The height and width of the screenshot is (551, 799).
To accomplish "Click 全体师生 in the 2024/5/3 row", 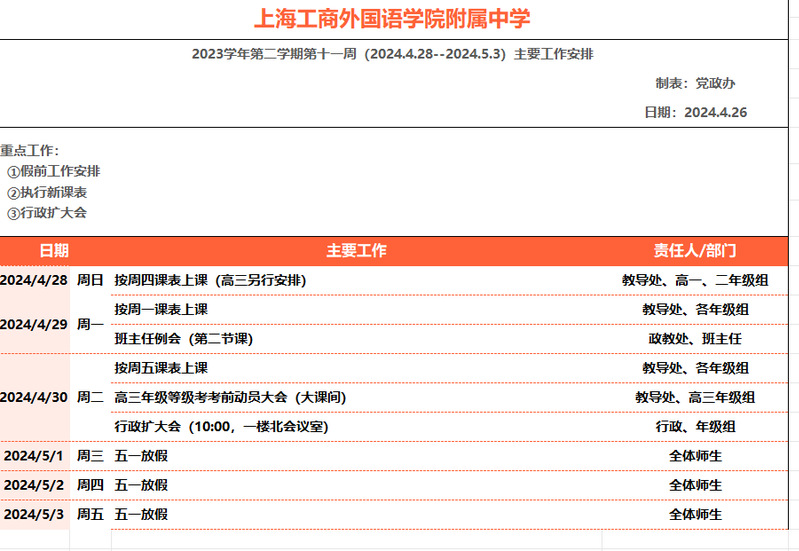I will (695, 514).
